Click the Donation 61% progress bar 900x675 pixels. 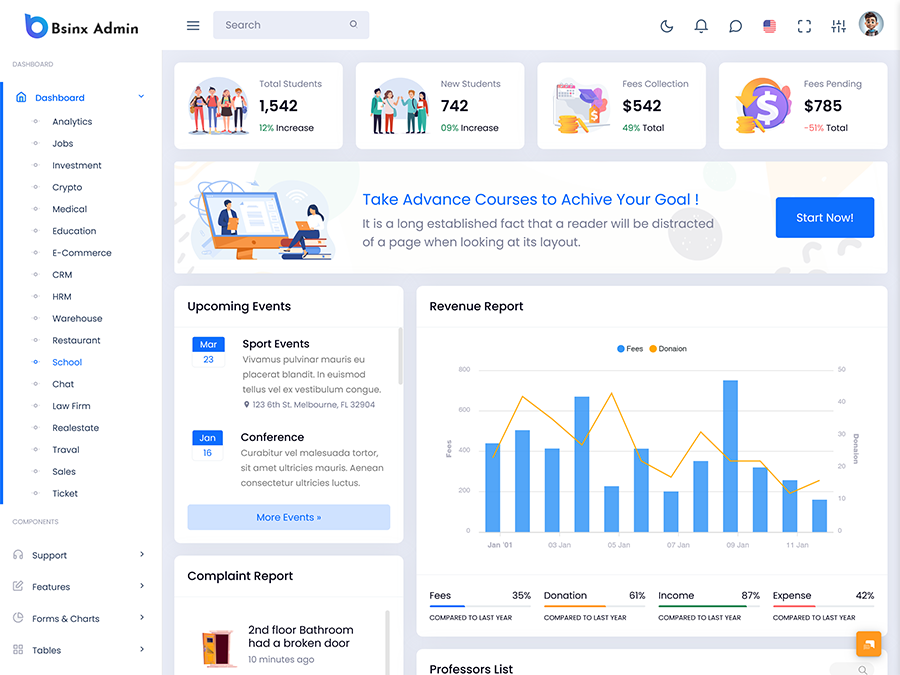pyautogui.click(x=594, y=606)
